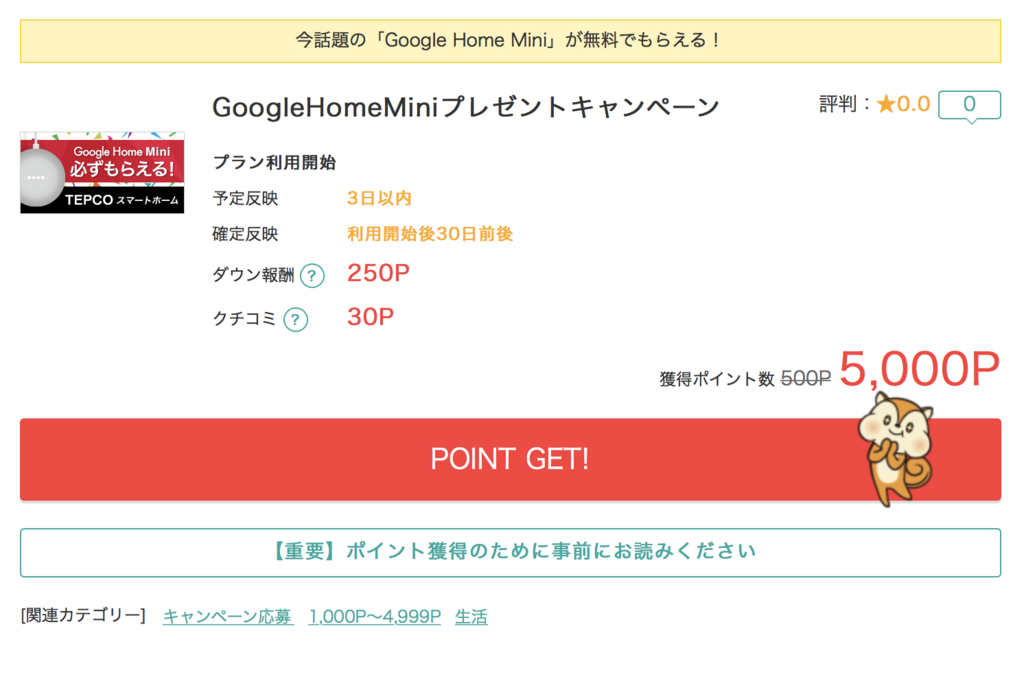Click the orange star rating icon
Image resolution: width=1024 pixels, height=679 pixels.
[886, 104]
